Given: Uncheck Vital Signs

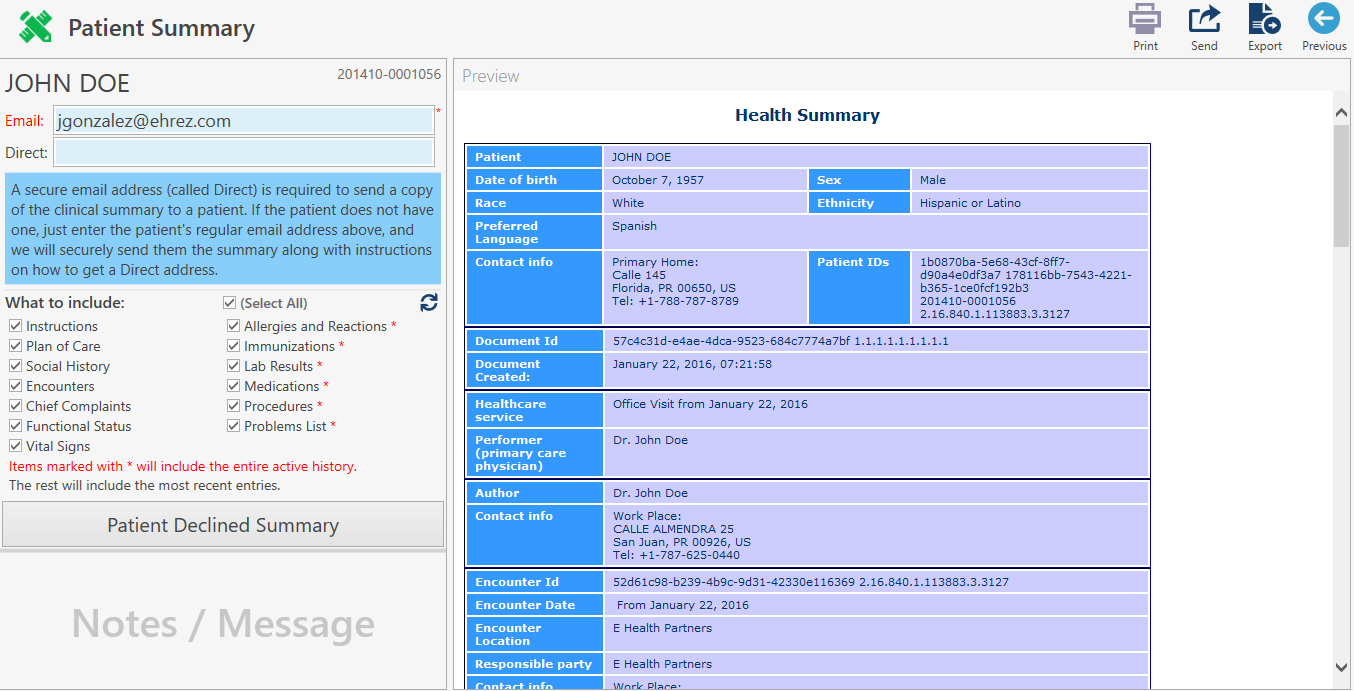Looking at the screenshot, I should coord(16,446).
